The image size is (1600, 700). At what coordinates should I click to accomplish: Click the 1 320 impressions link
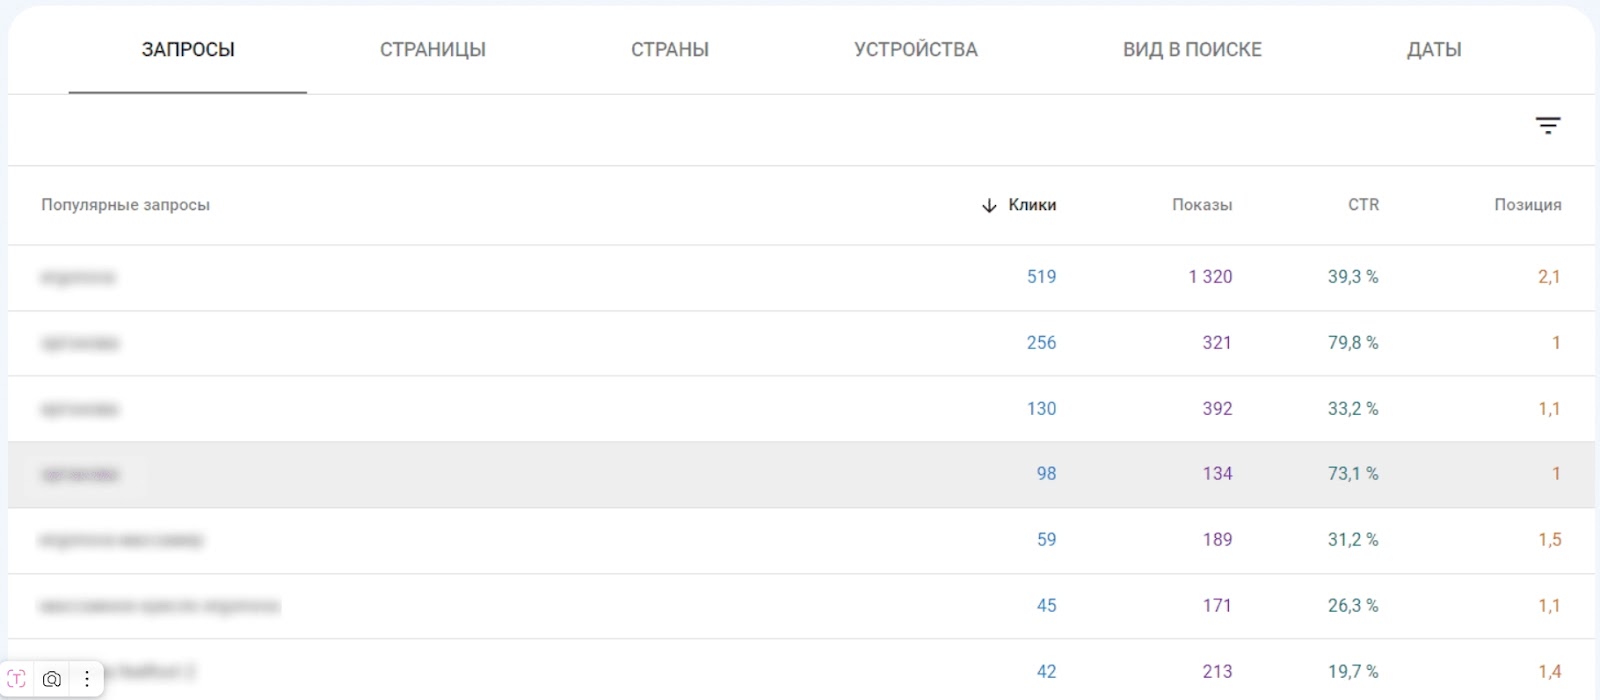click(1210, 277)
